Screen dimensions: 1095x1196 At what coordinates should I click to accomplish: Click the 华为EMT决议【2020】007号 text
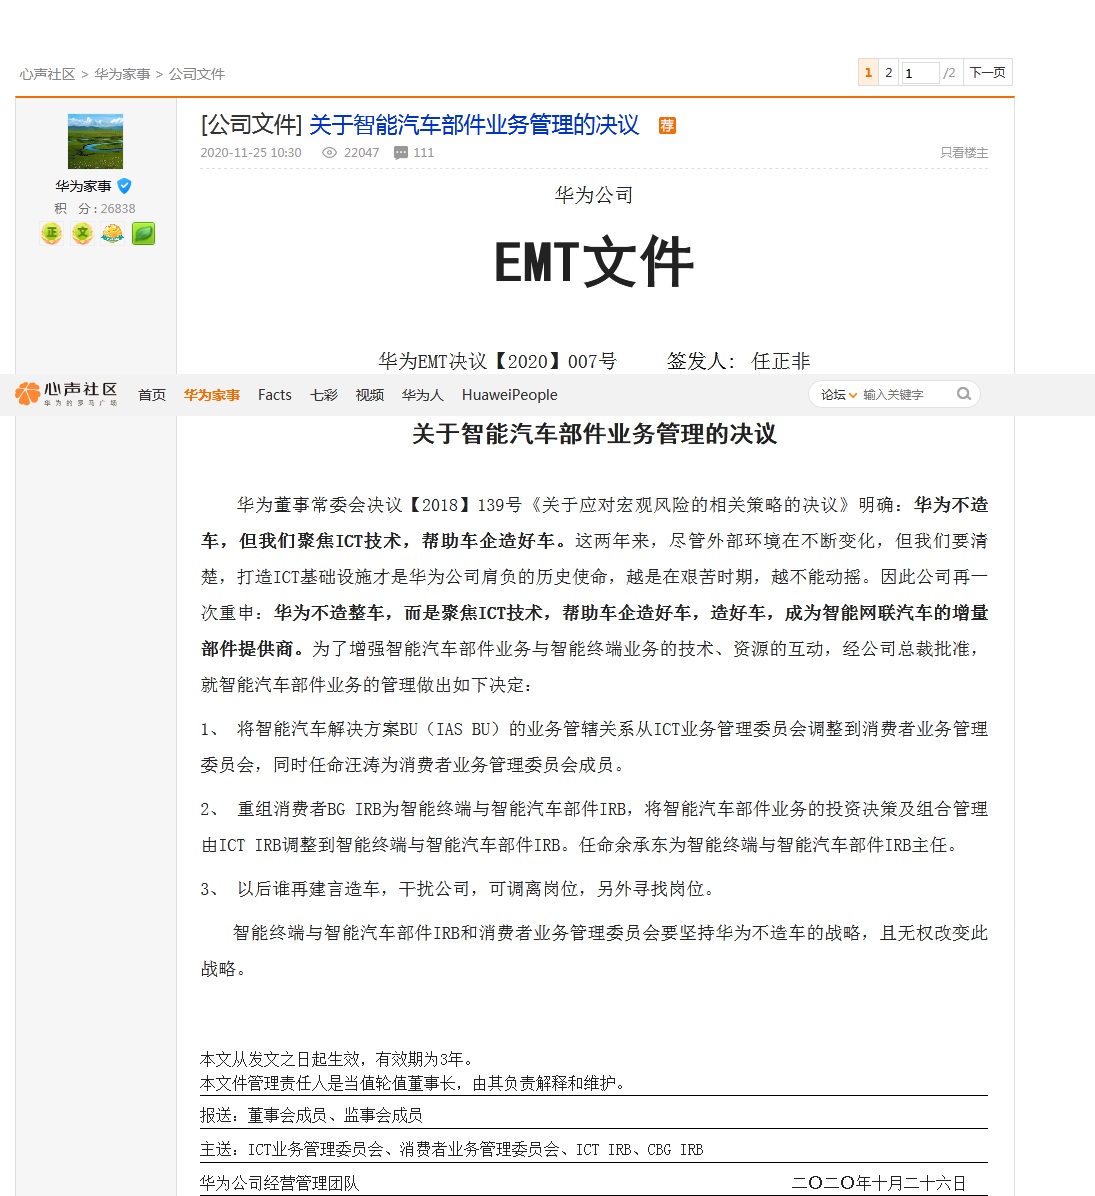pyautogui.click(x=498, y=361)
